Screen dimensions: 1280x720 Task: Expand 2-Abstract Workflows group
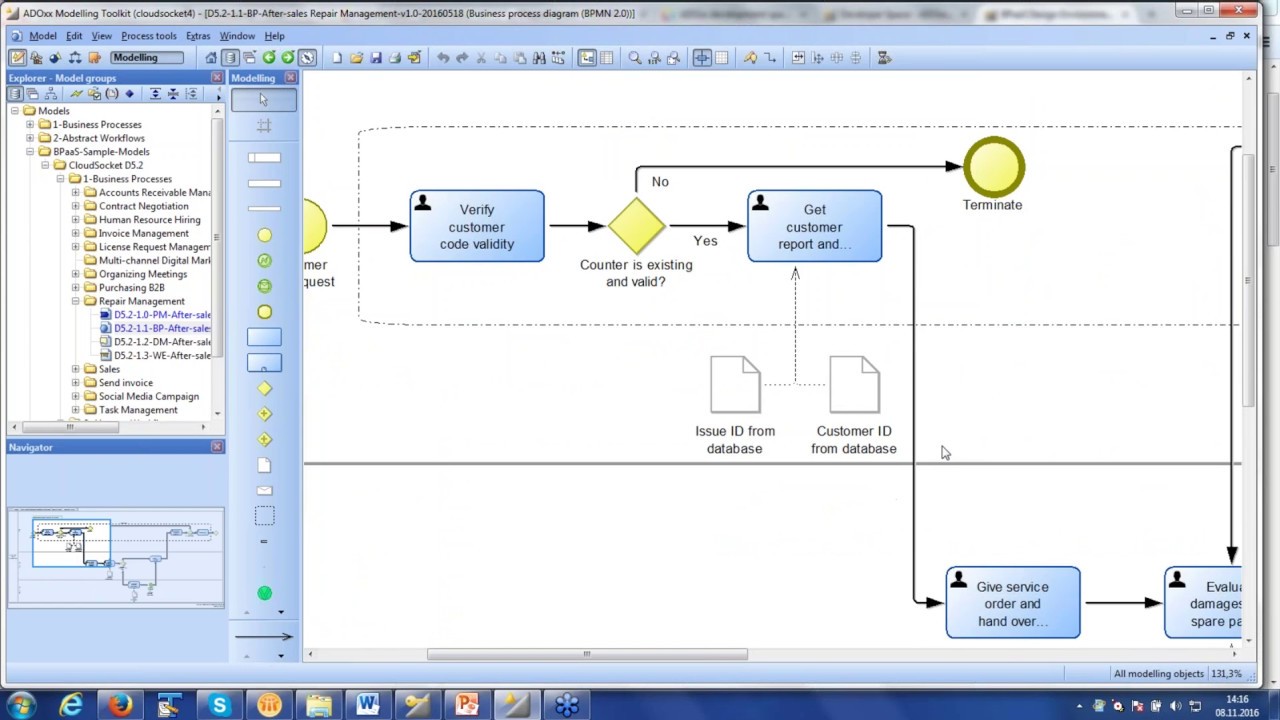[30, 138]
